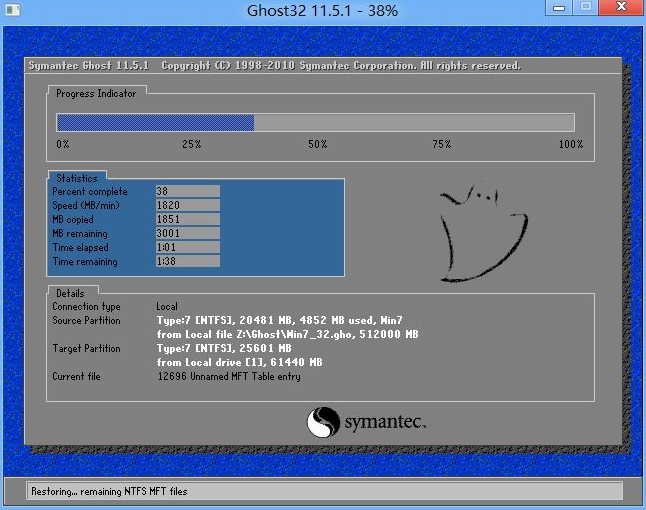
Task: Click the Symantec circular logo icon
Action: [x=324, y=421]
